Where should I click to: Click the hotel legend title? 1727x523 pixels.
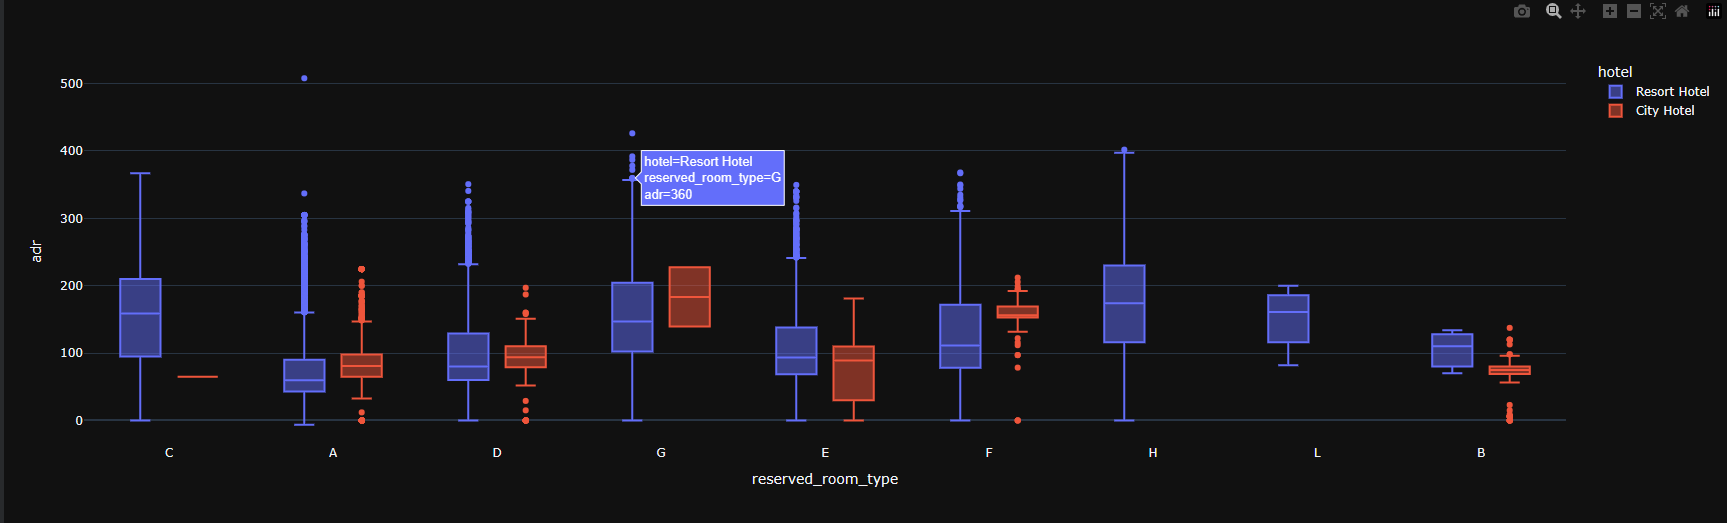click(x=1615, y=72)
